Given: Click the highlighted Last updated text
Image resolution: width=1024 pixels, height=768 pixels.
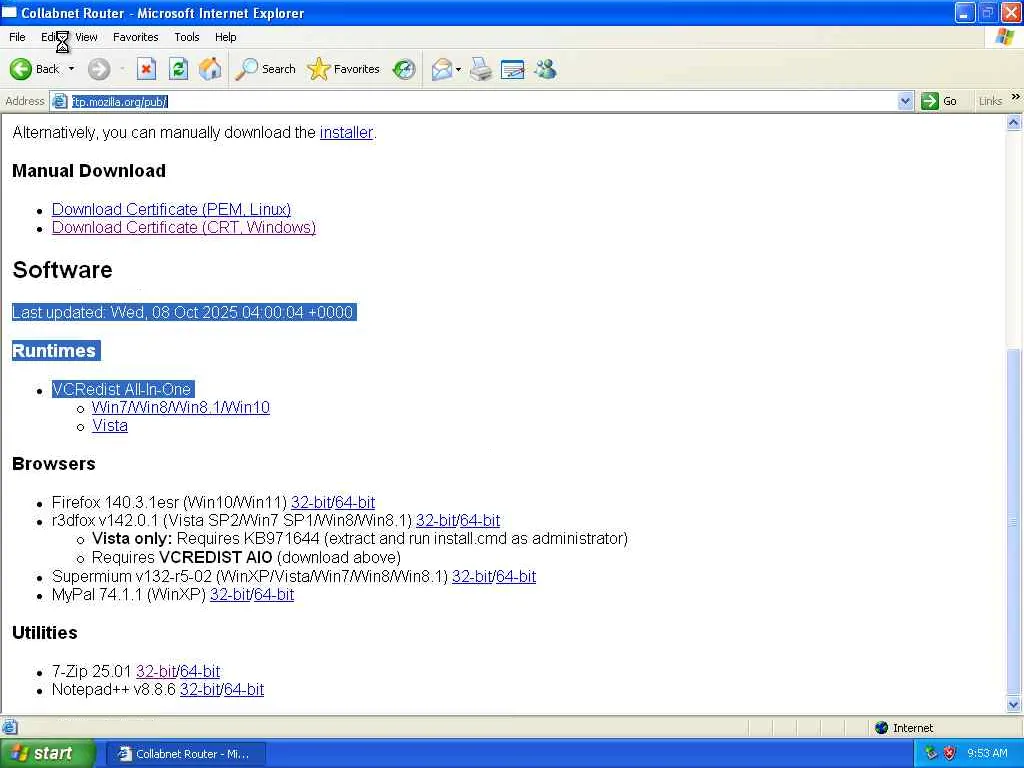Looking at the screenshot, I should 184,313.
